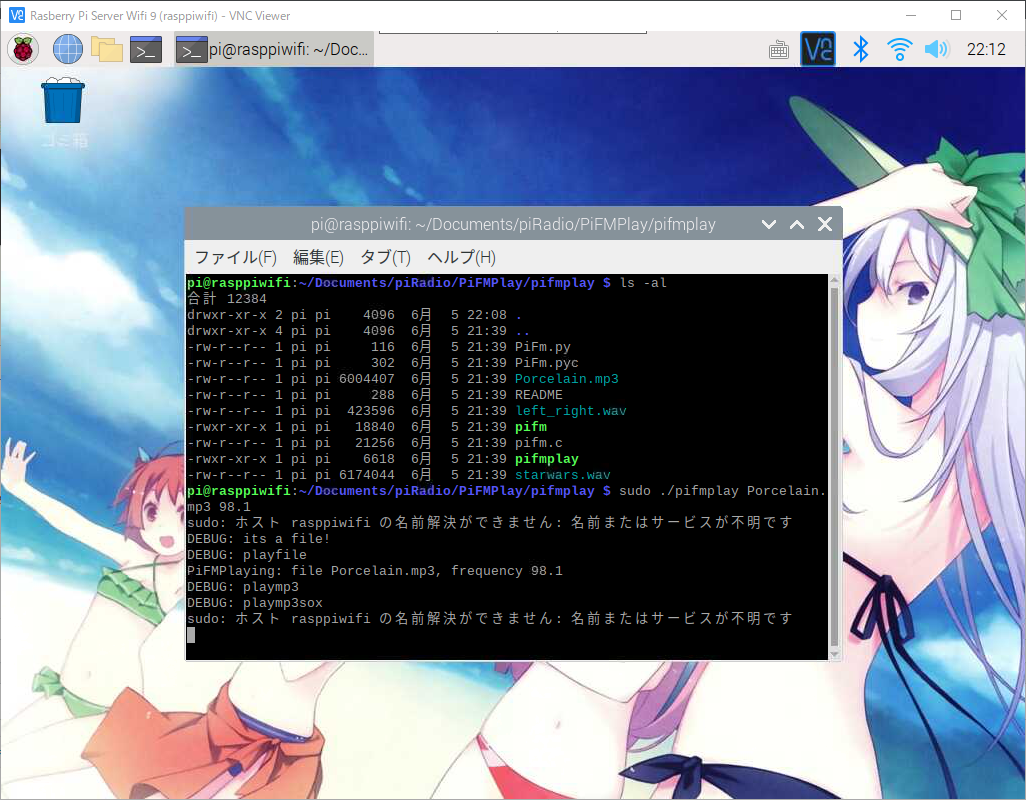Click the 'ls -al' command text
This screenshot has width=1026, height=800.
[643, 283]
